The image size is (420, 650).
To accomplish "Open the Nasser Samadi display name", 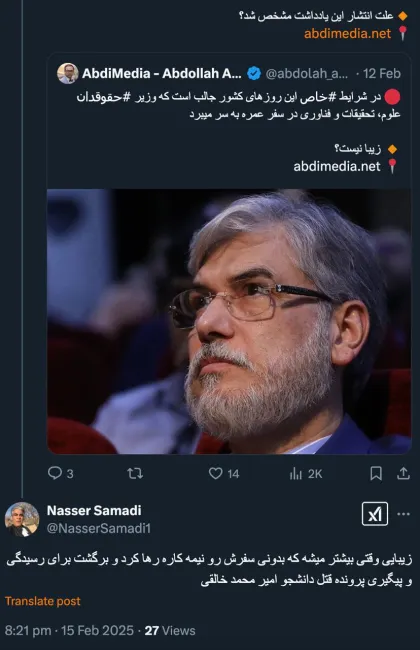I will point(94,510).
